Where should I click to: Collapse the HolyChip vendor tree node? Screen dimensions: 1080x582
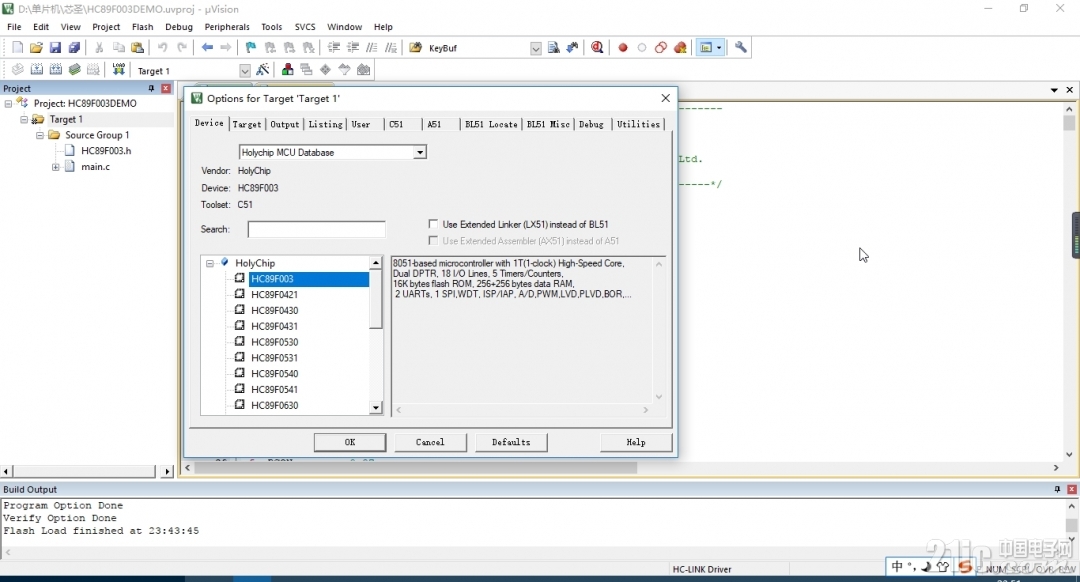tap(210, 263)
